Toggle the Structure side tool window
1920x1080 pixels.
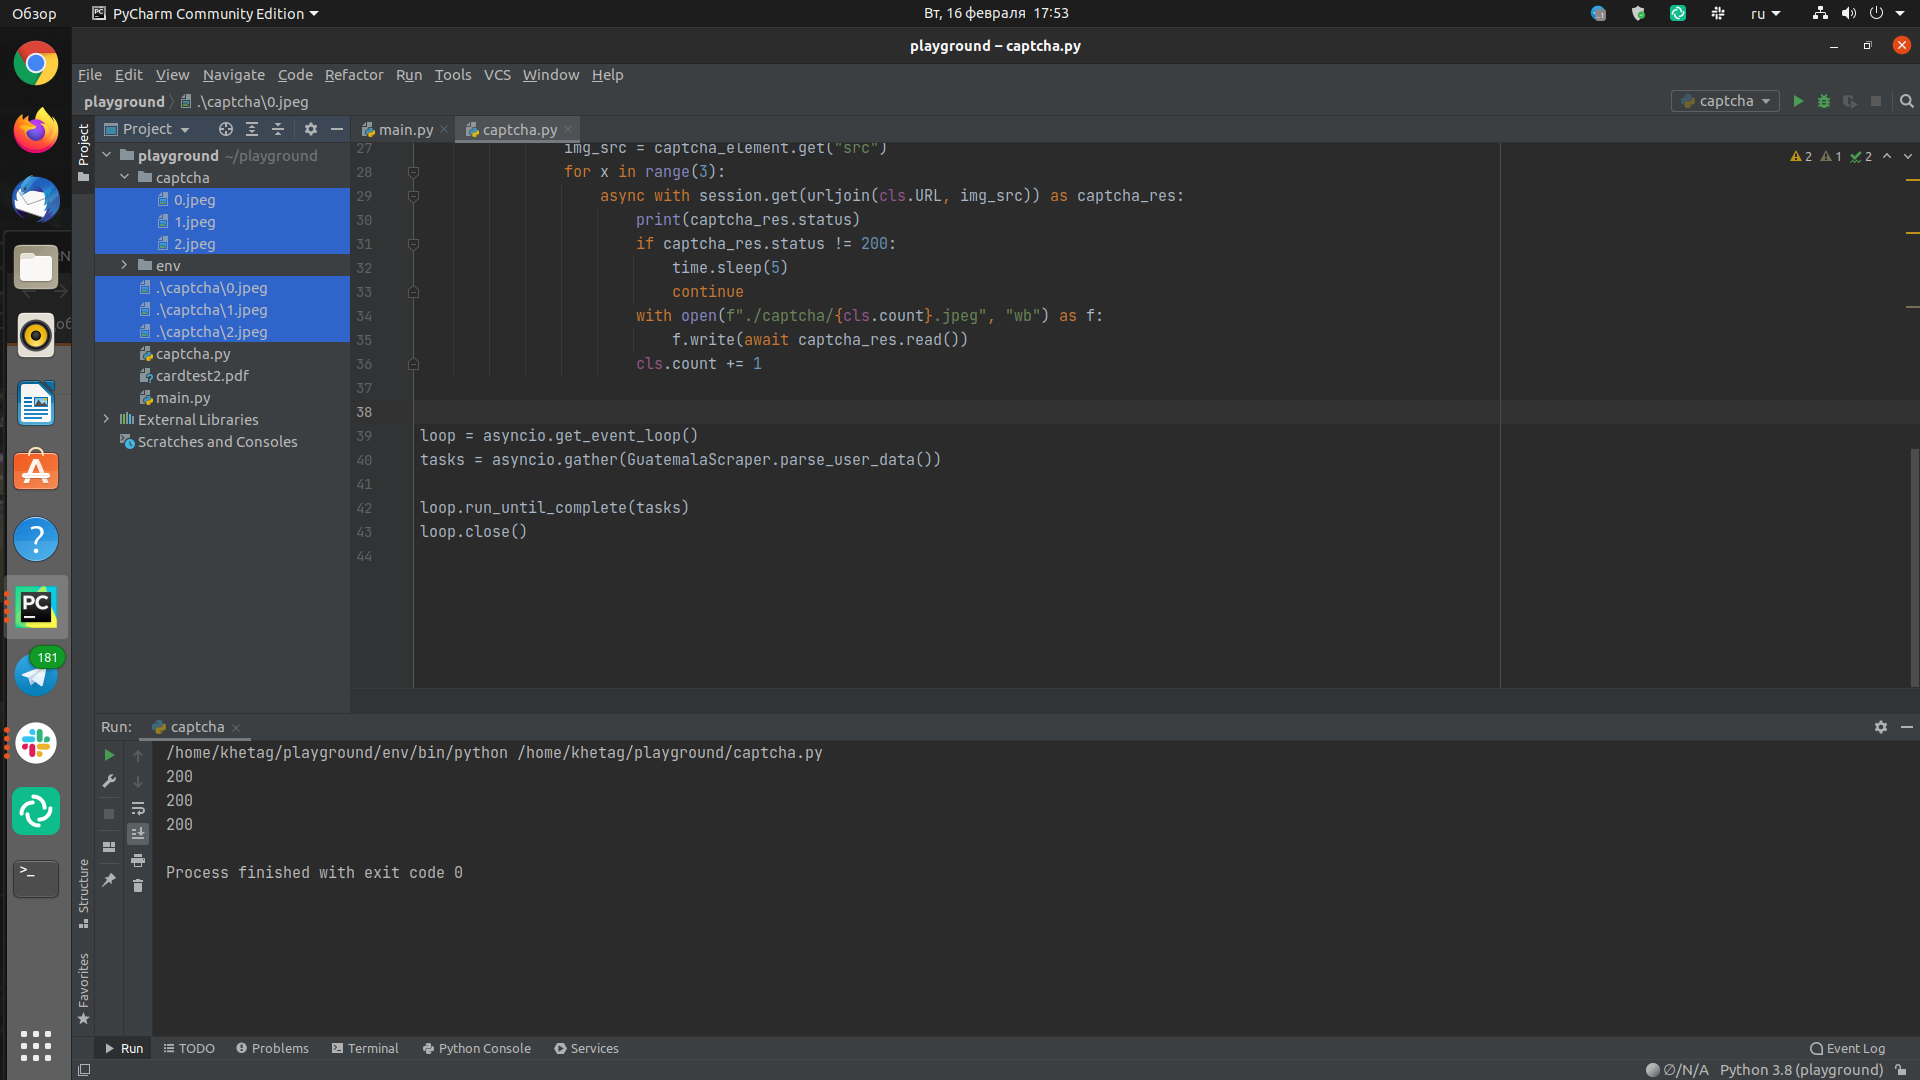84,893
